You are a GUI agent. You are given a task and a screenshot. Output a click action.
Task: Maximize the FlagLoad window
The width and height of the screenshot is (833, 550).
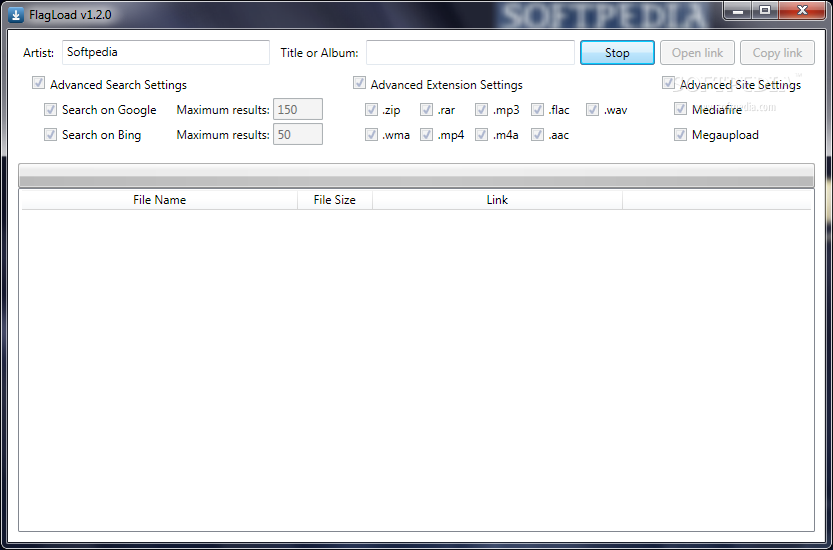765,10
